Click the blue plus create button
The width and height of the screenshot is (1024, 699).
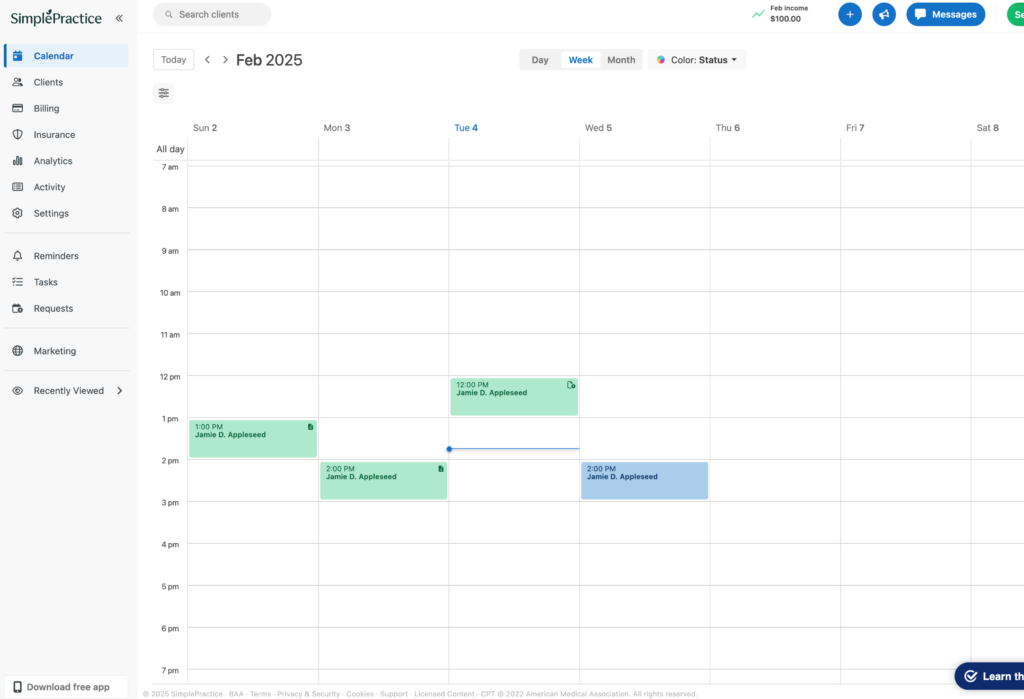pyautogui.click(x=849, y=15)
